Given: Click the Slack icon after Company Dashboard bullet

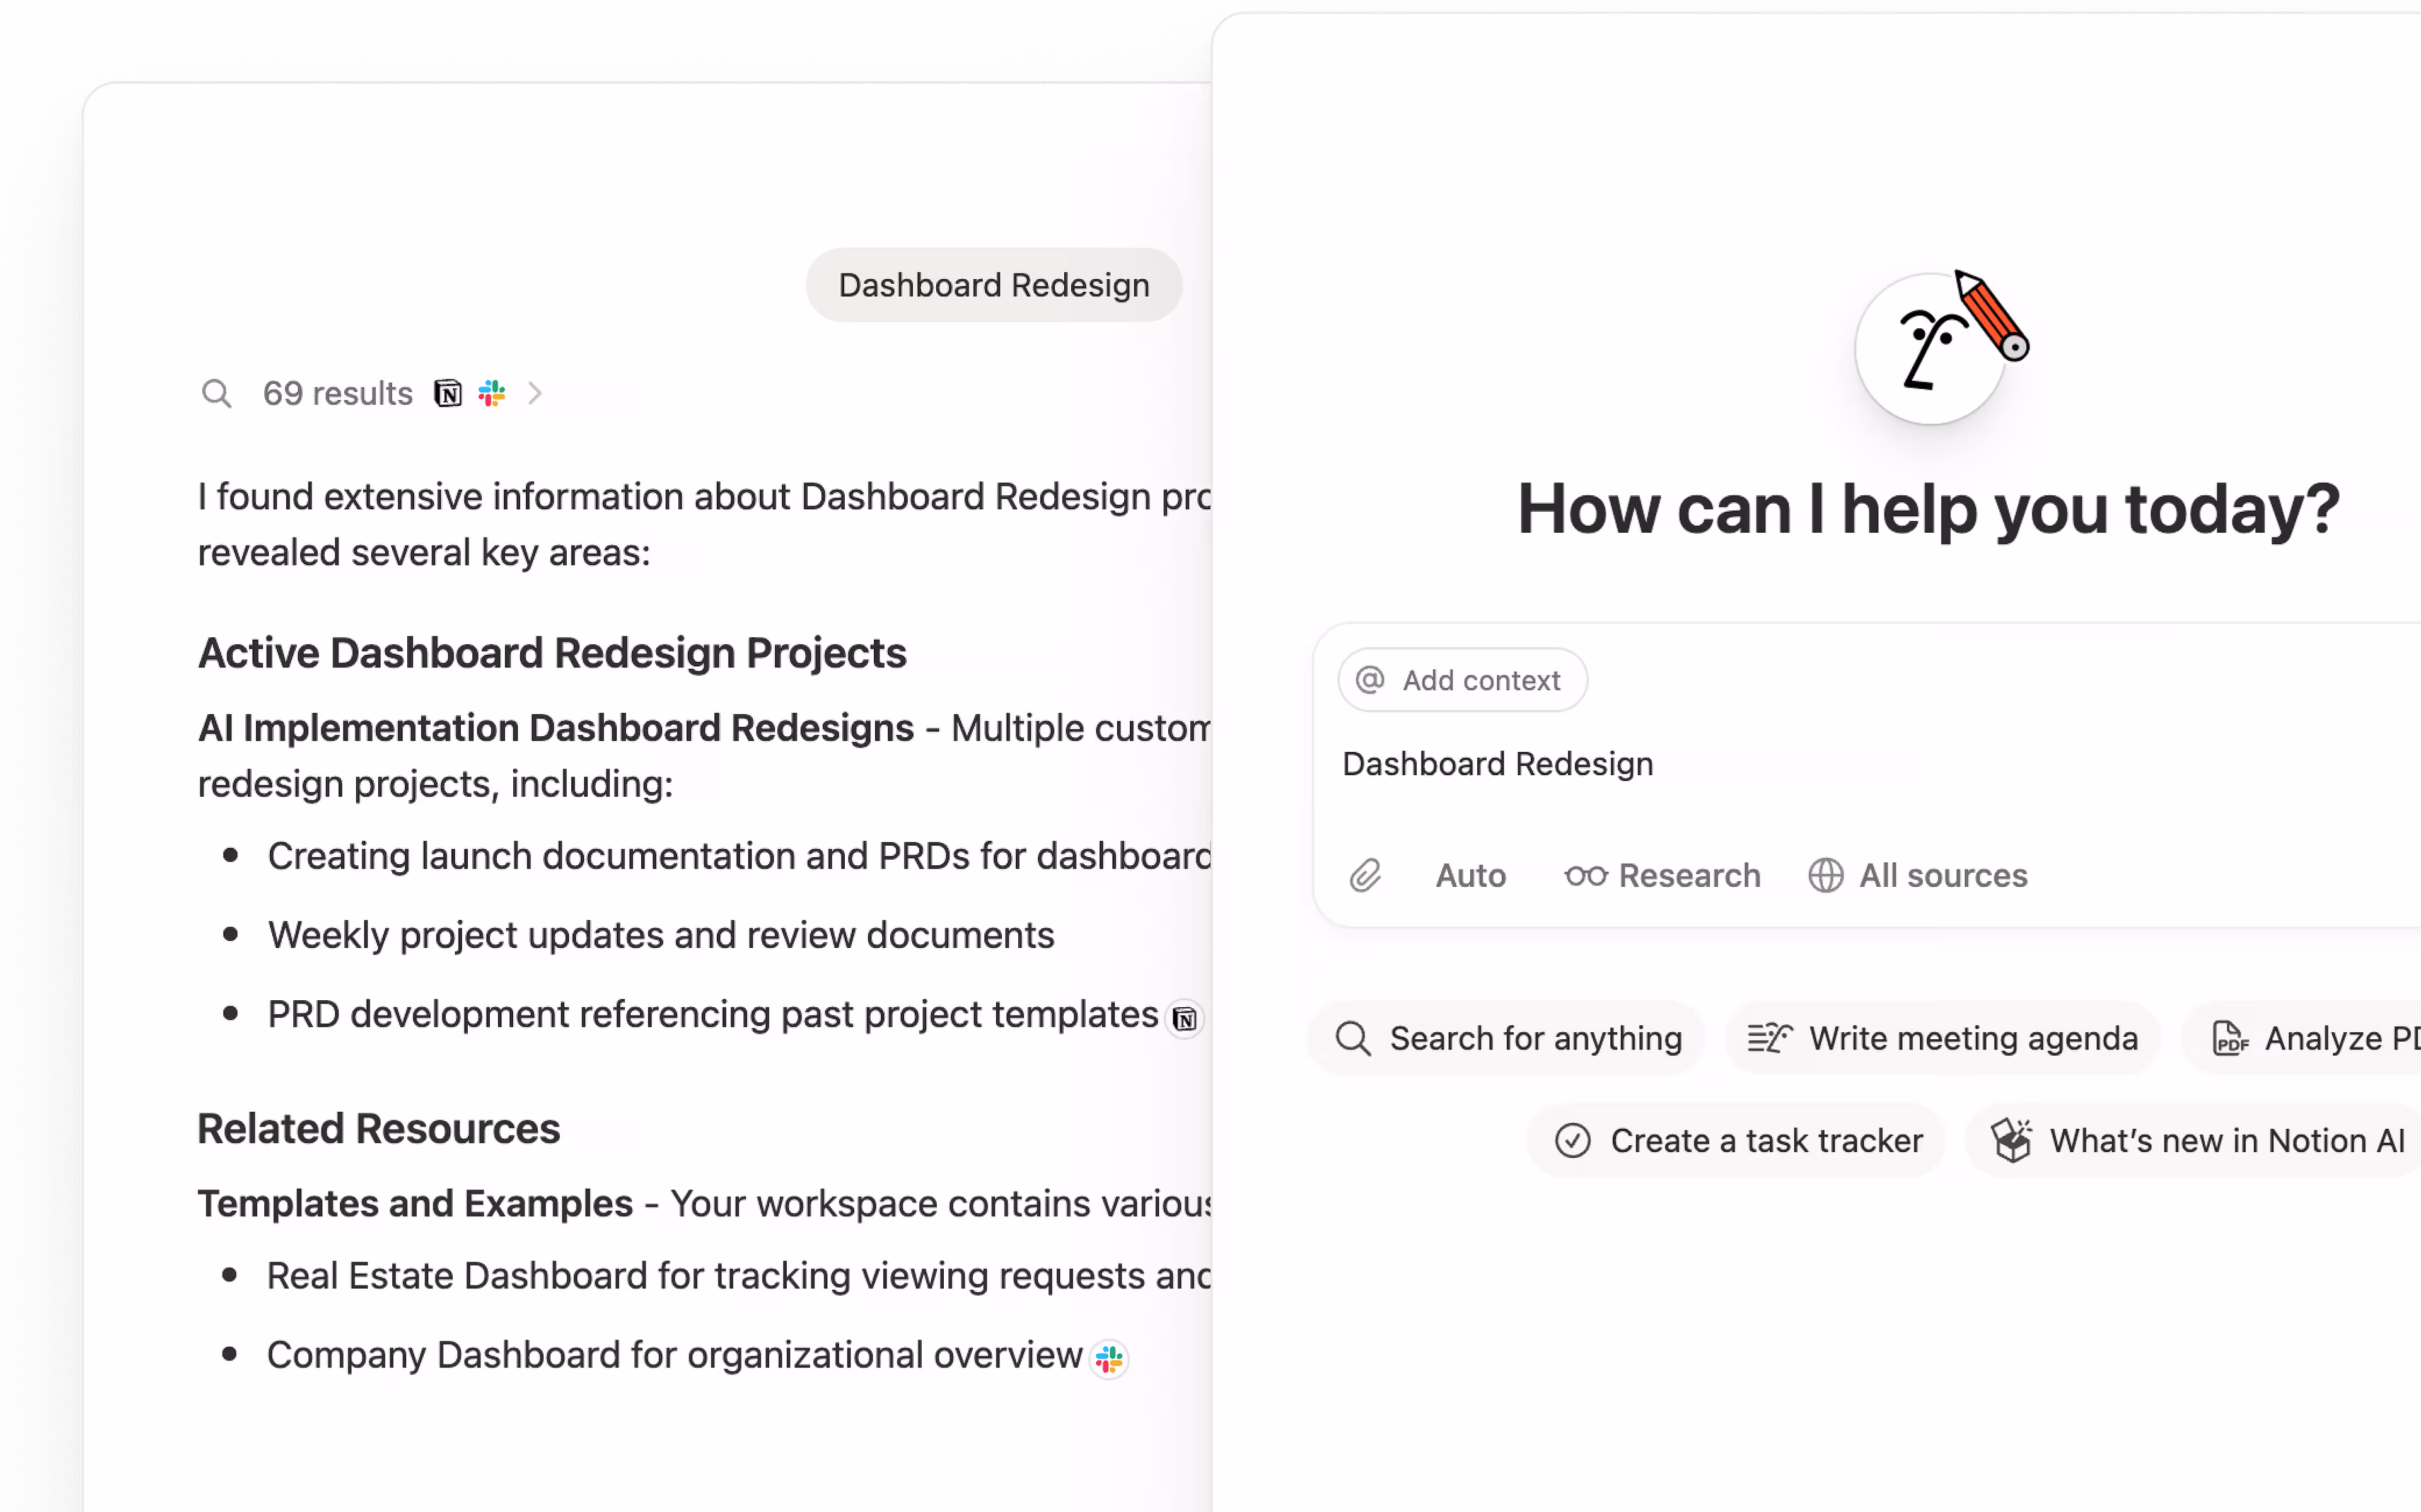Looking at the screenshot, I should click(x=1108, y=1359).
